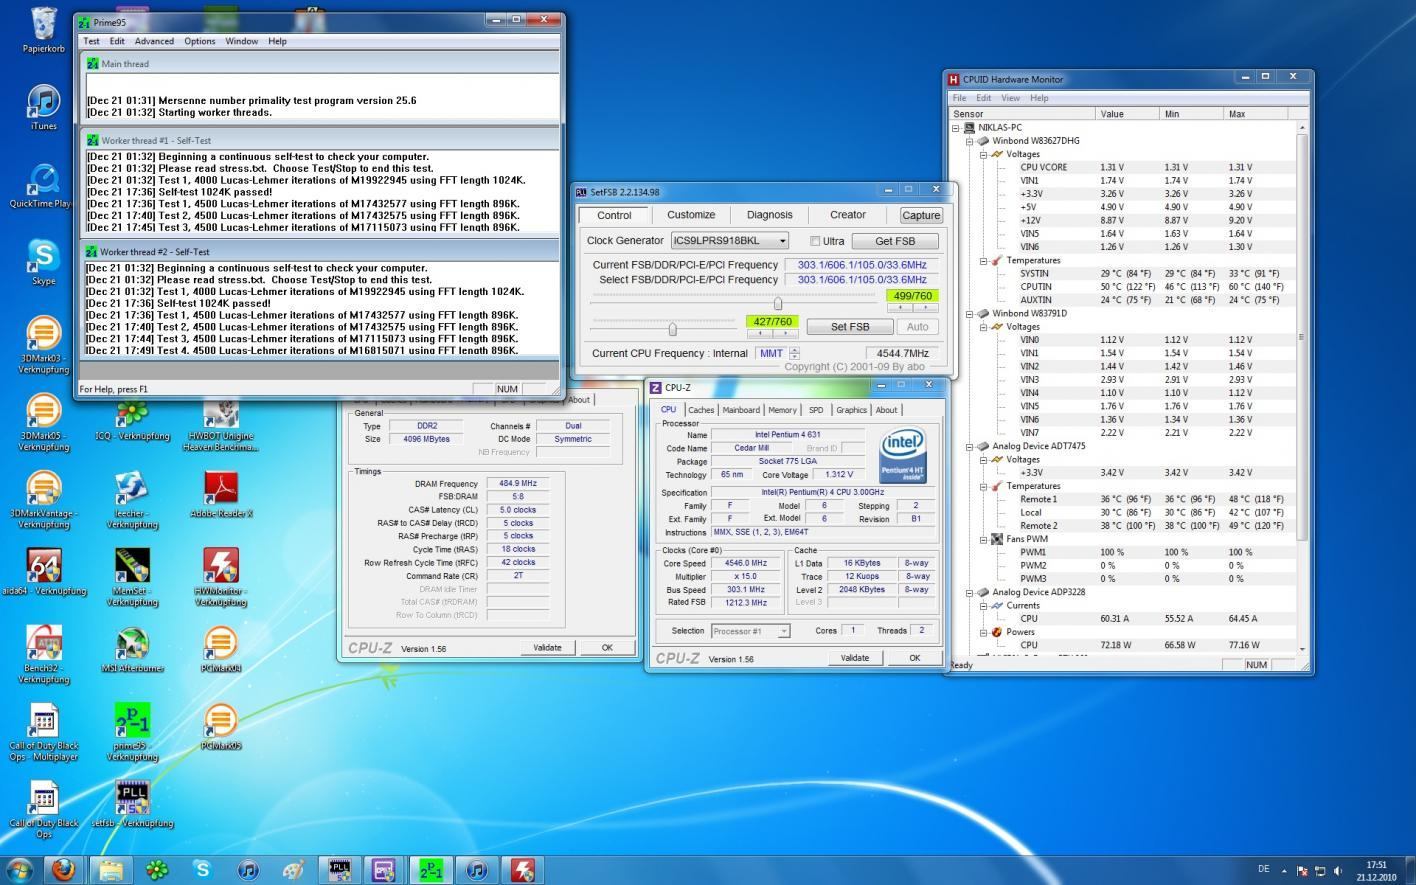Click OK in the CPU-Z memory window

point(606,648)
